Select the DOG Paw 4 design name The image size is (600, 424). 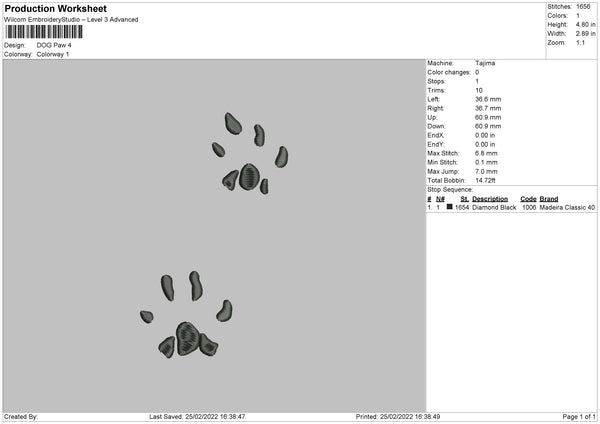pyautogui.click(x=54, y=45)
